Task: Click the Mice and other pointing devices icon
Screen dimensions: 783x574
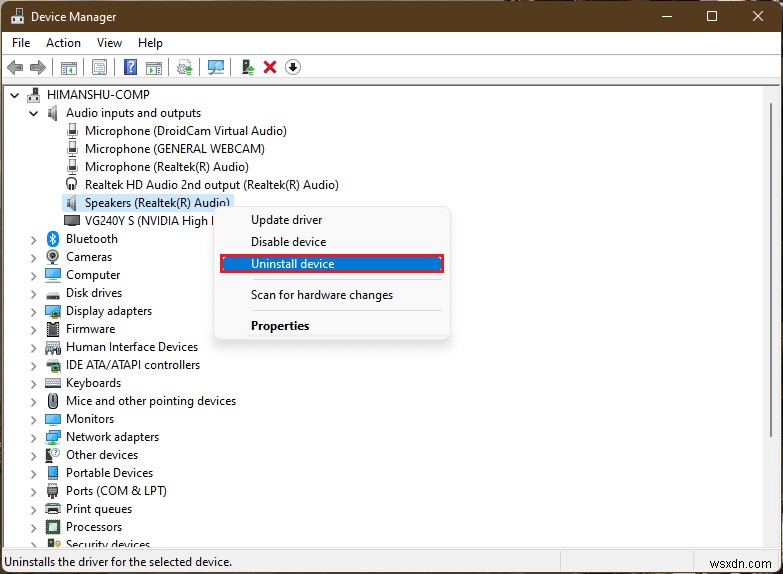Action: tap(52, 401)
